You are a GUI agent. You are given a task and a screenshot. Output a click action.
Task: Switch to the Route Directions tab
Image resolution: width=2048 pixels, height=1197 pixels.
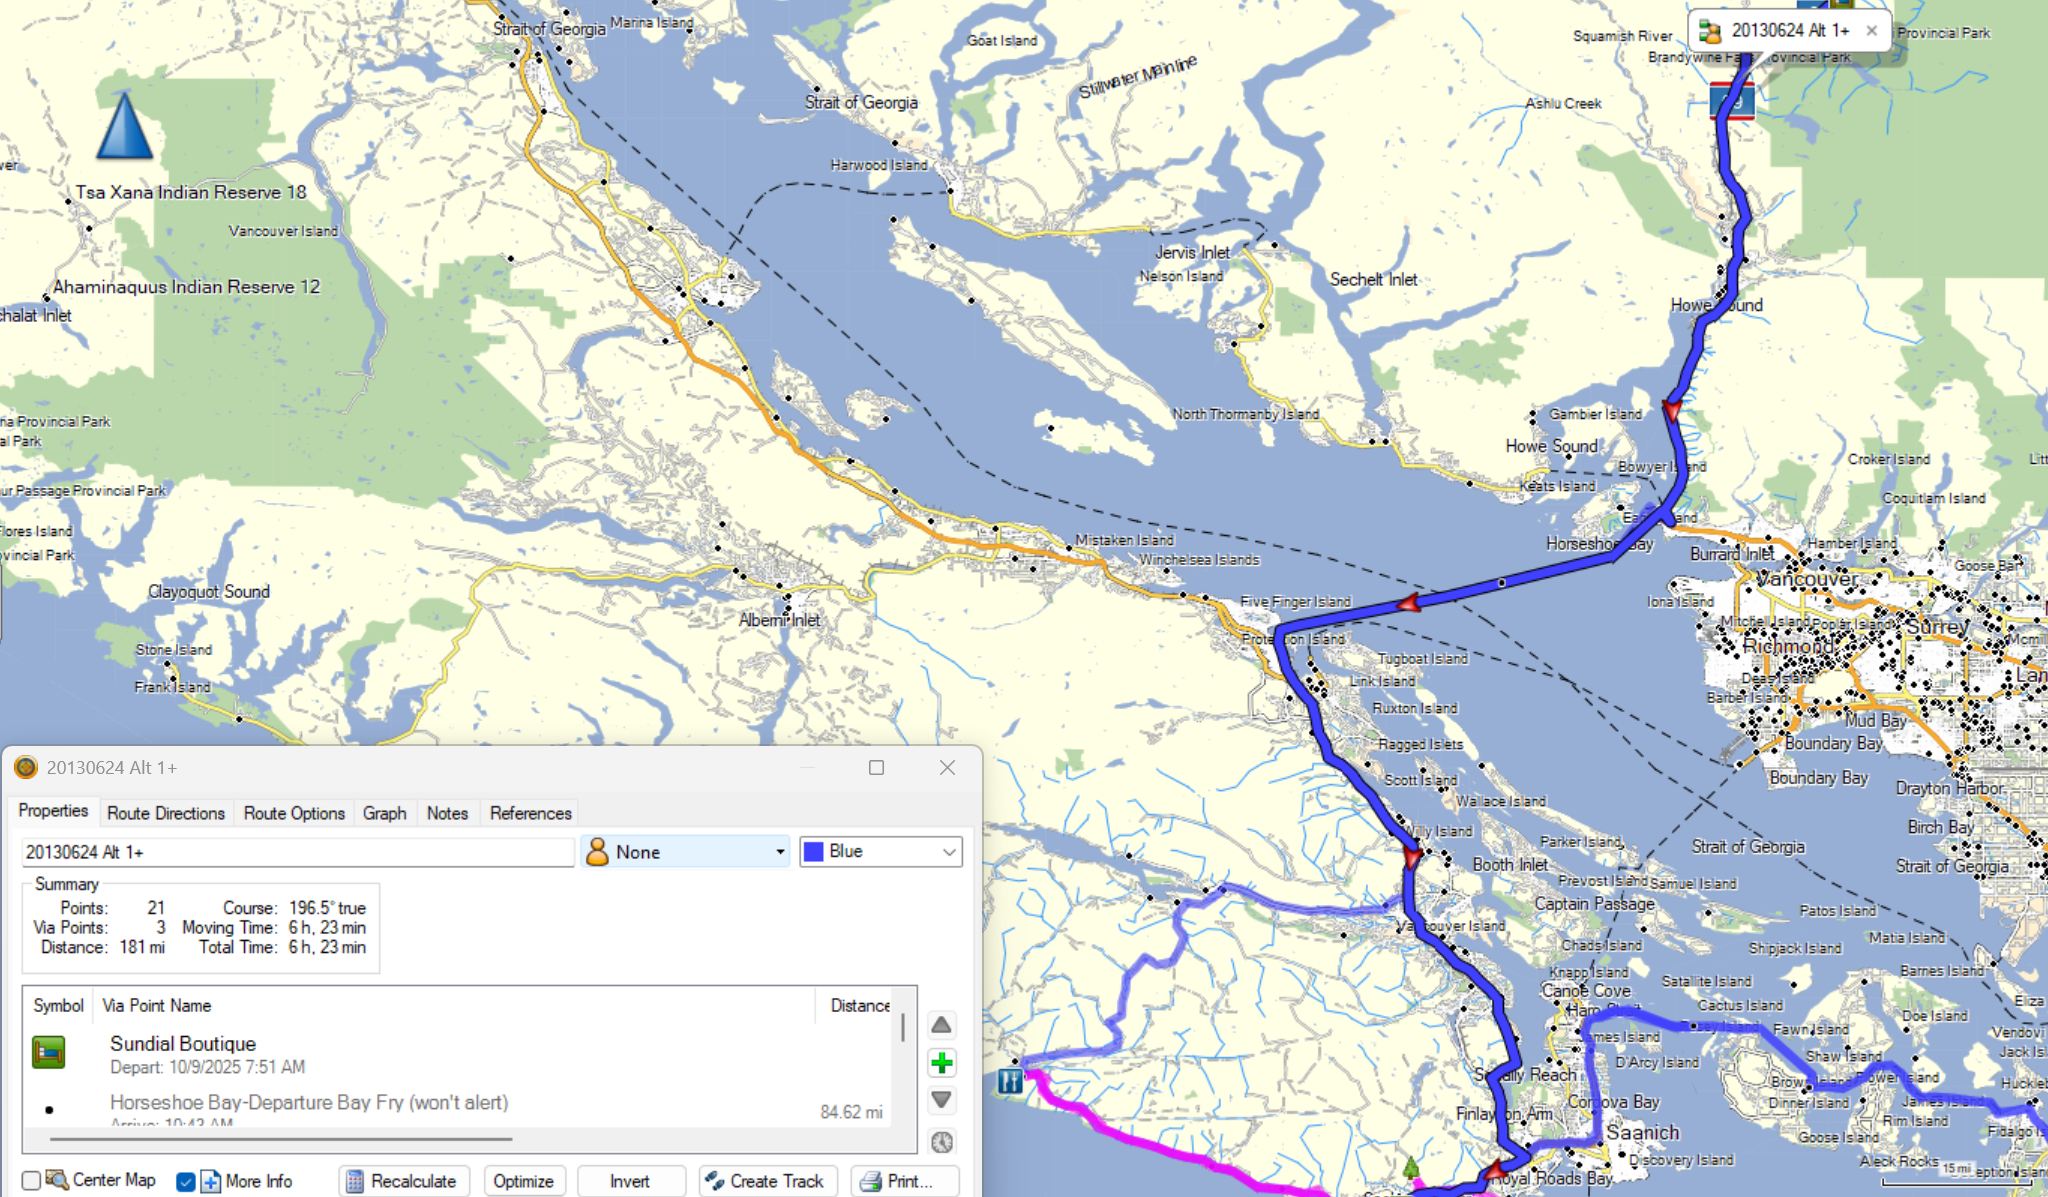coord(166,813)
